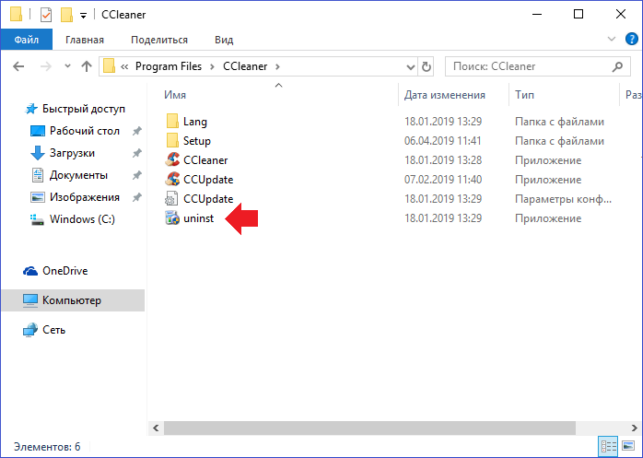Click the Элементов: 6 status bar text
The width and height of the screenshot is (643, 458).
pos(47,447)
